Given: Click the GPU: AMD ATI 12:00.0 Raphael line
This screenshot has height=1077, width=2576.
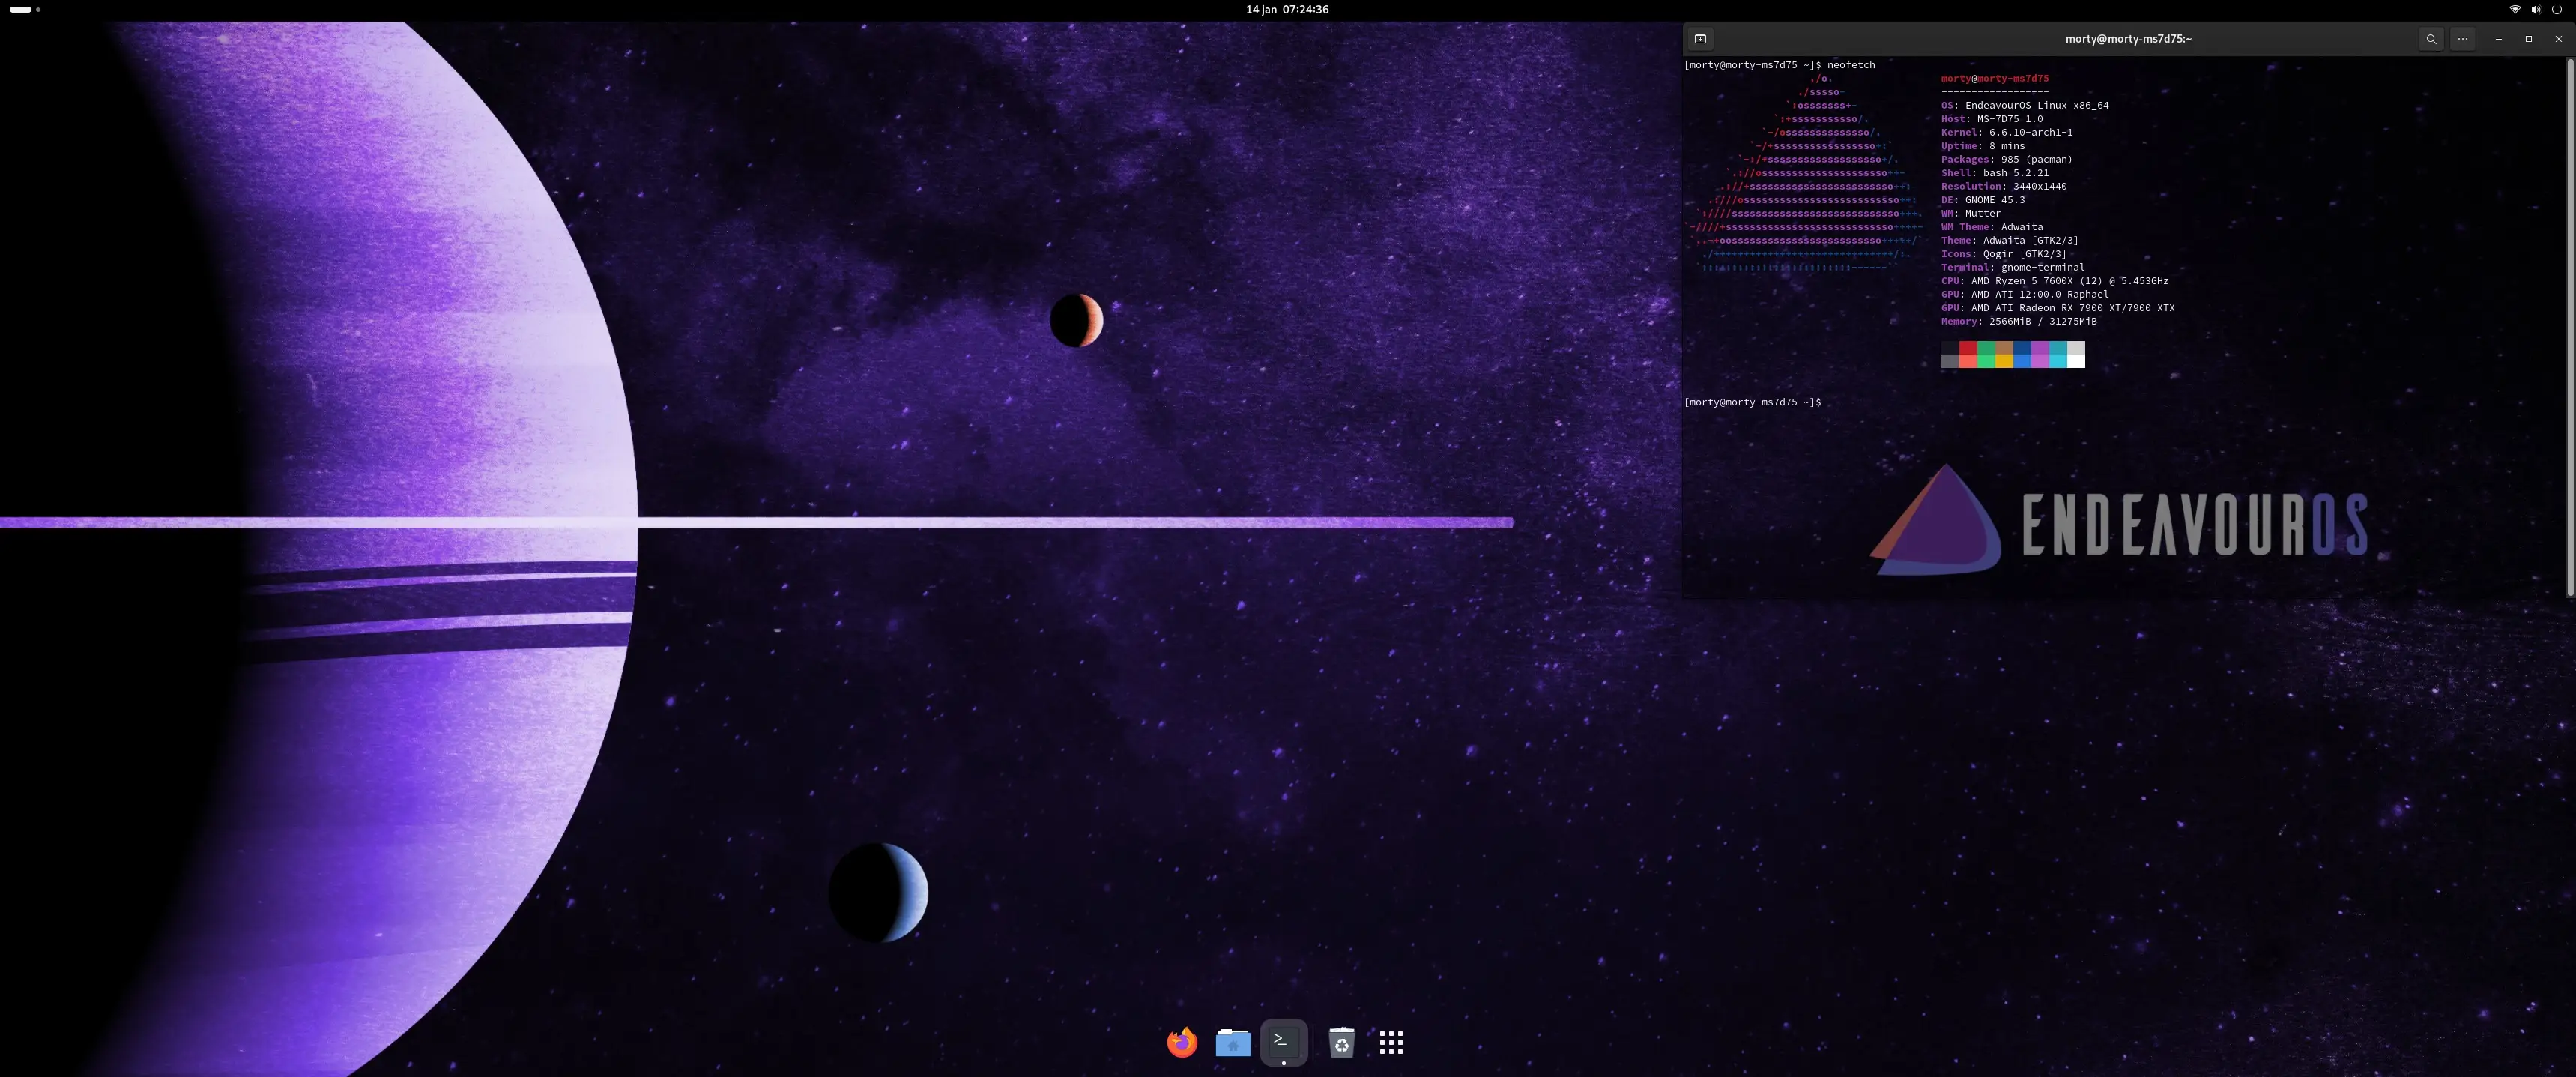Looking at the screenshot, I should 2025,294.
